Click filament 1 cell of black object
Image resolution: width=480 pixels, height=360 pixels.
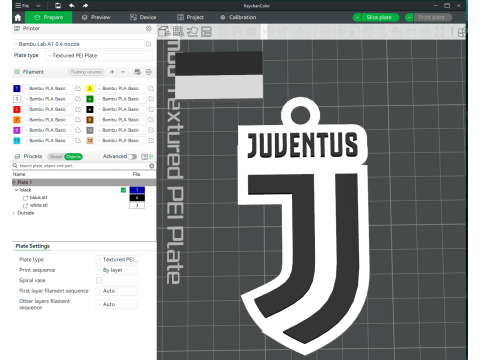137,190
